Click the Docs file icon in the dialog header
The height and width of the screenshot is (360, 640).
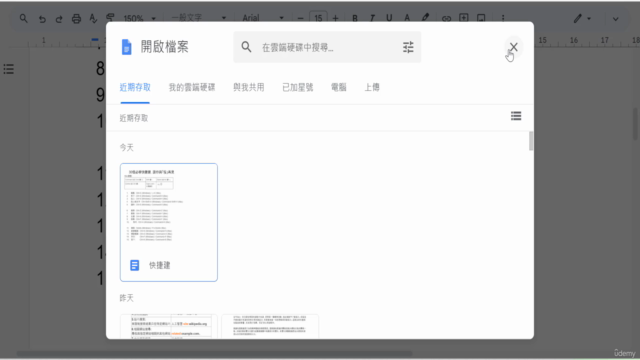tap(127, 47)
